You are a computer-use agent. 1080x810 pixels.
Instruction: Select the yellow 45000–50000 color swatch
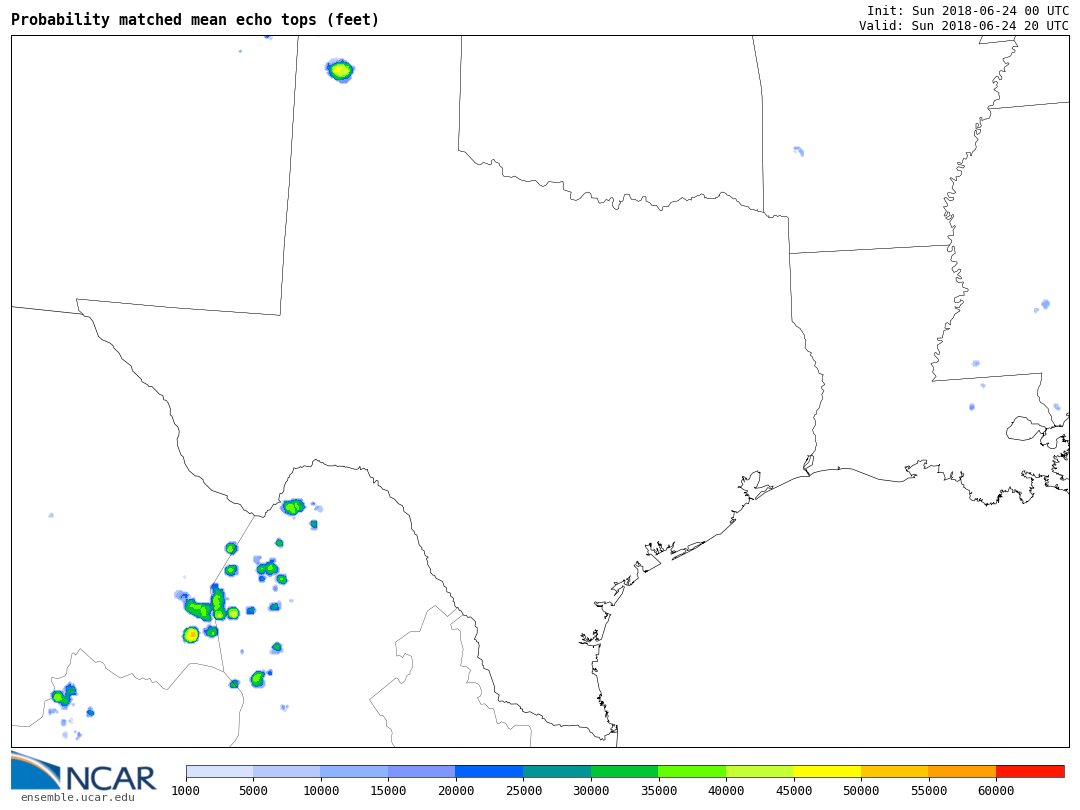tap(827, 772)
